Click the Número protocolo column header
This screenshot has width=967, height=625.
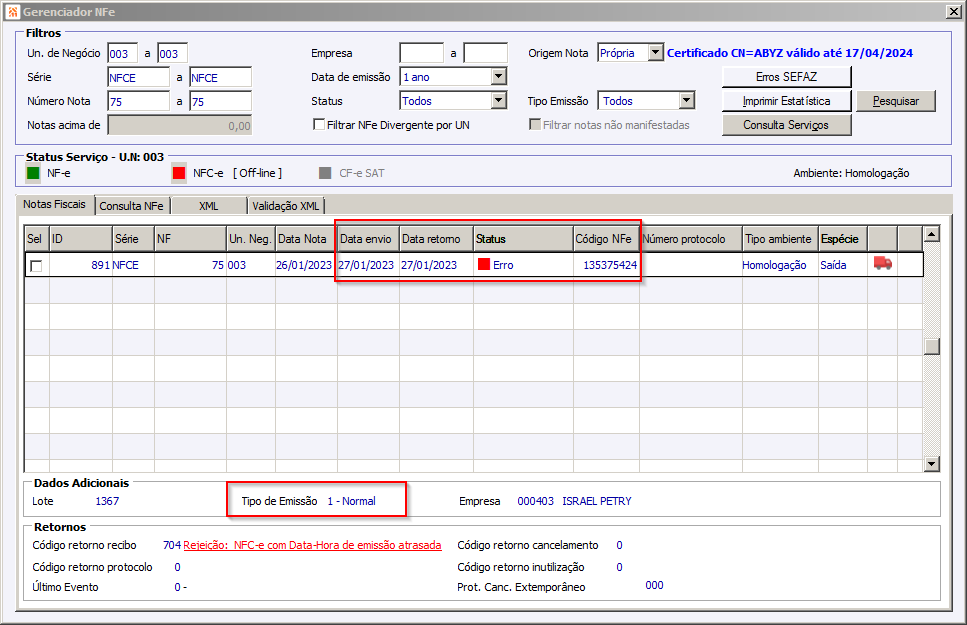click(691, 239)
